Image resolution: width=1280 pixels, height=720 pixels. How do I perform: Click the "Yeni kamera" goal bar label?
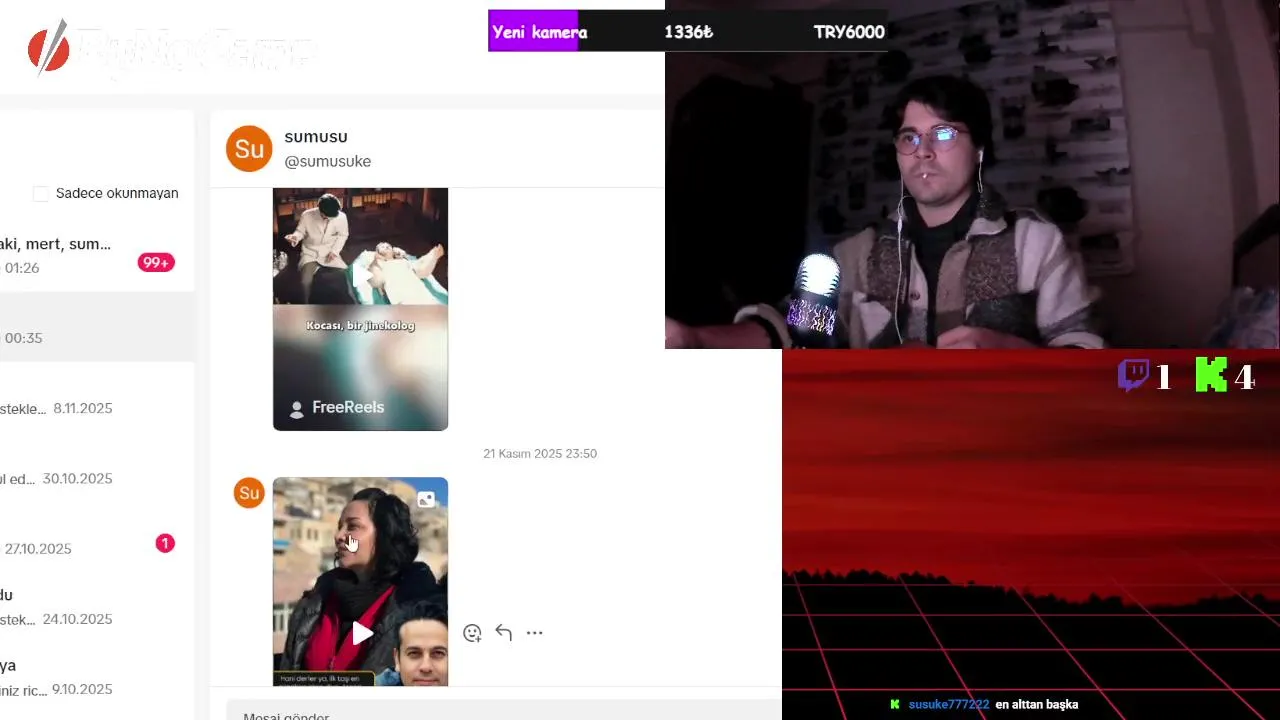540,32
